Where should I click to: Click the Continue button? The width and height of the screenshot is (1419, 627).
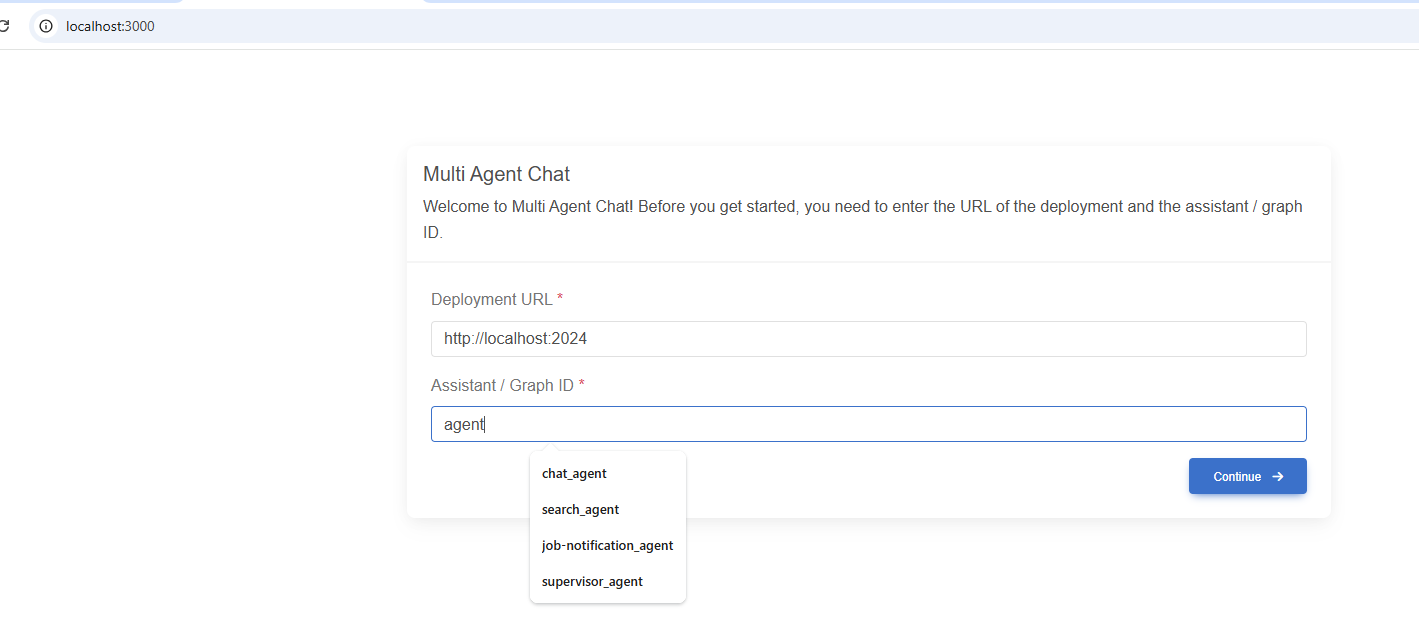pyautogui.click(x=1247, y=476)
